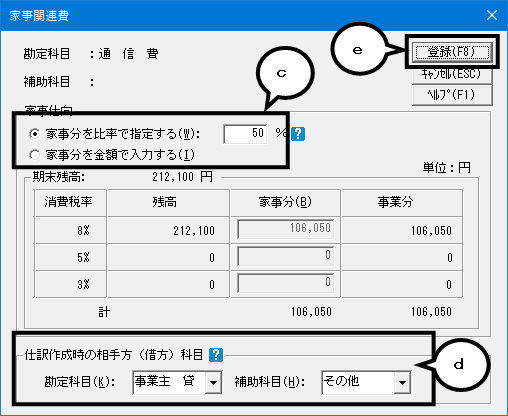Click the 3% row 家事分 amount field
This screenshot has width=508, height=416.
coord(286,283)
